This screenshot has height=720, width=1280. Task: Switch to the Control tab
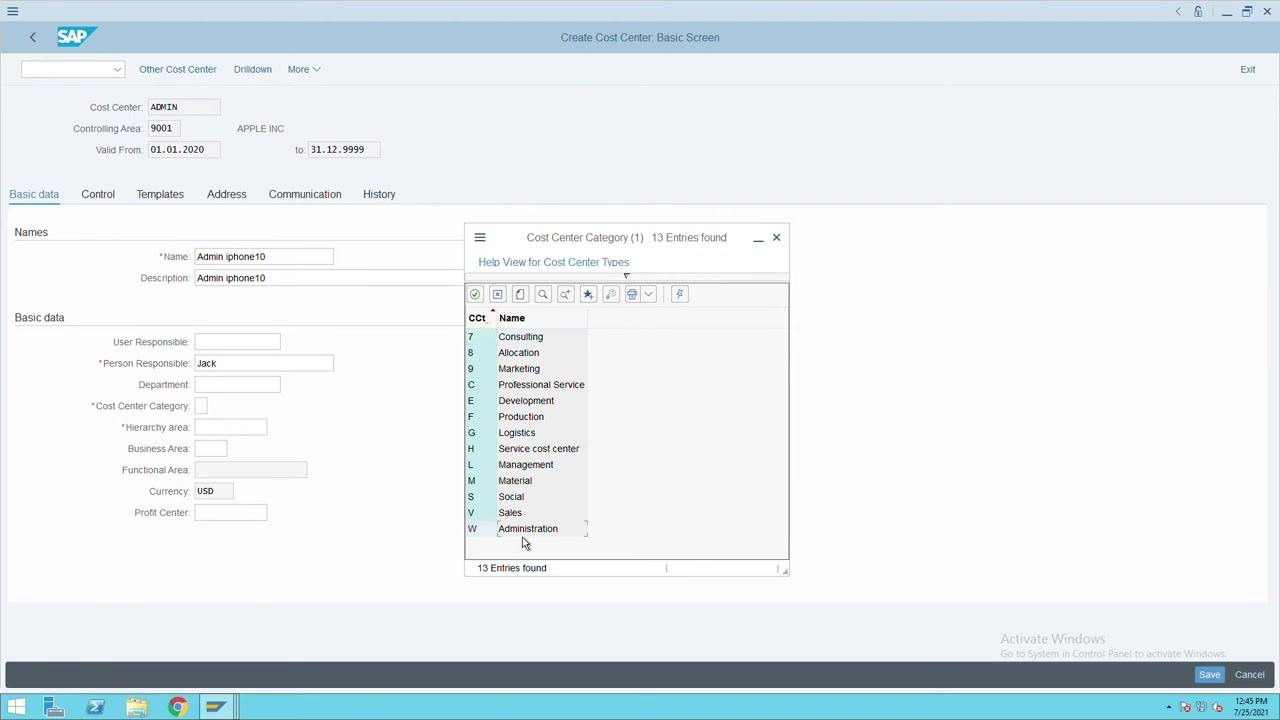tap(98, 194)
